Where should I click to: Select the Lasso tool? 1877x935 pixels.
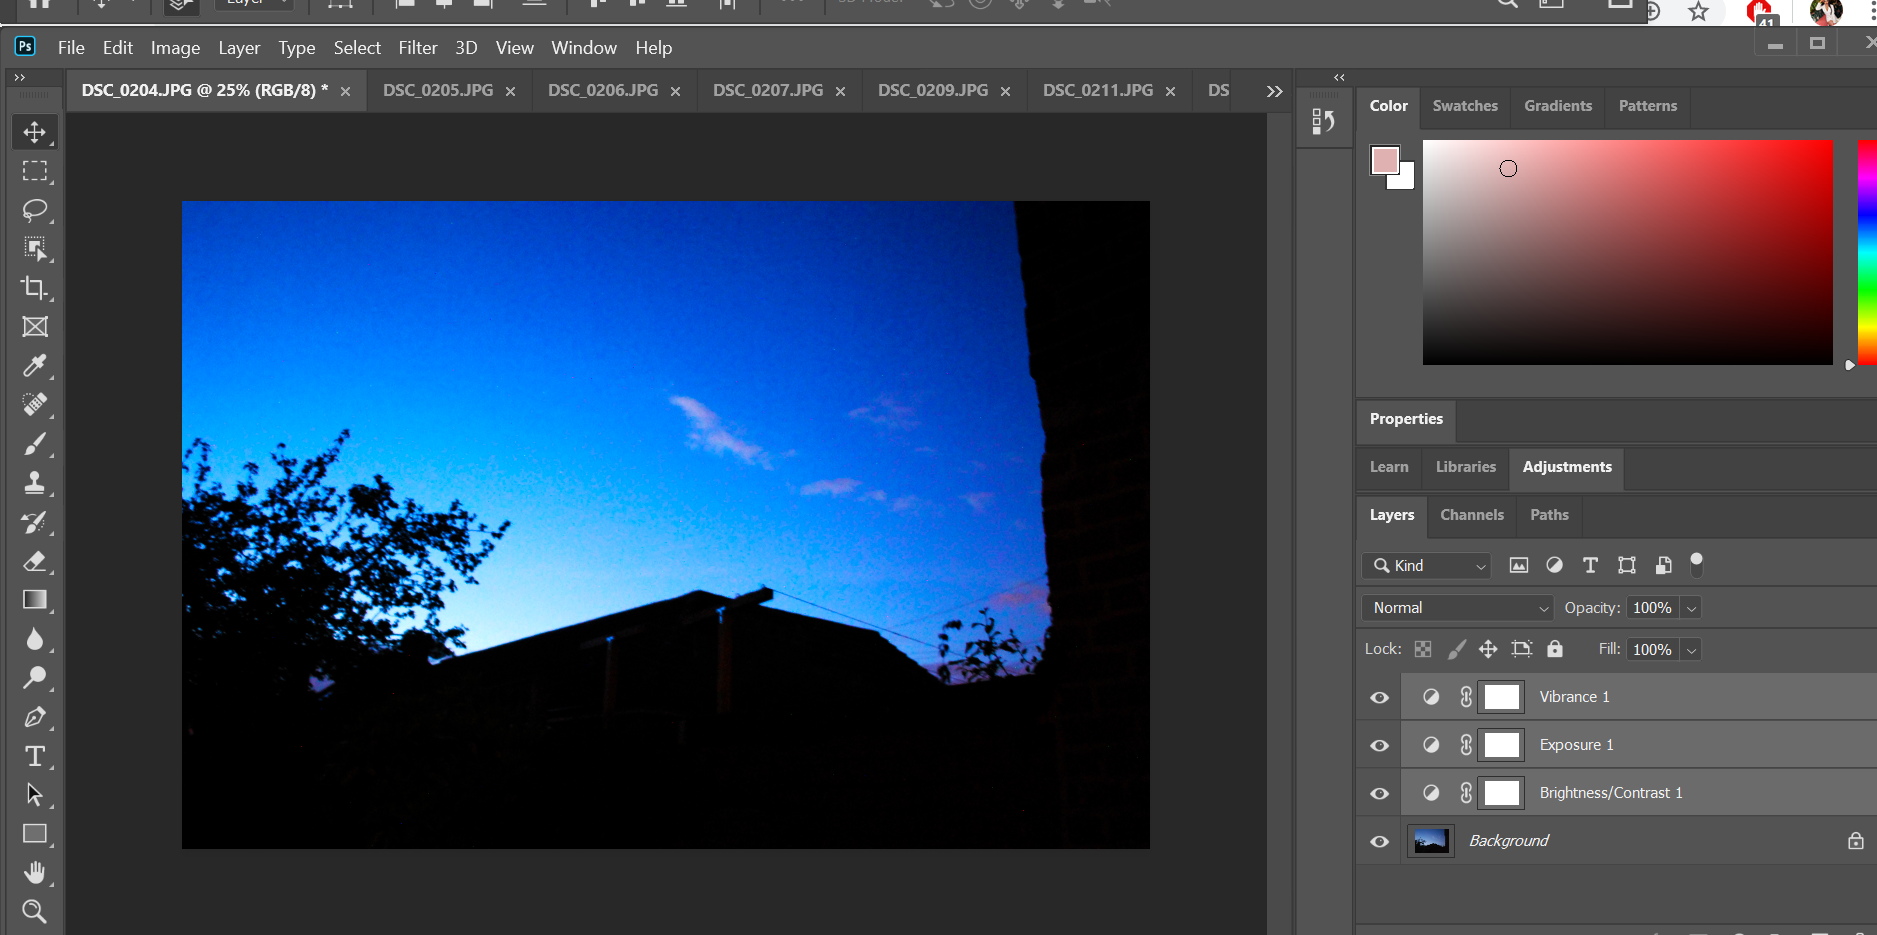(x=34, y=210)
